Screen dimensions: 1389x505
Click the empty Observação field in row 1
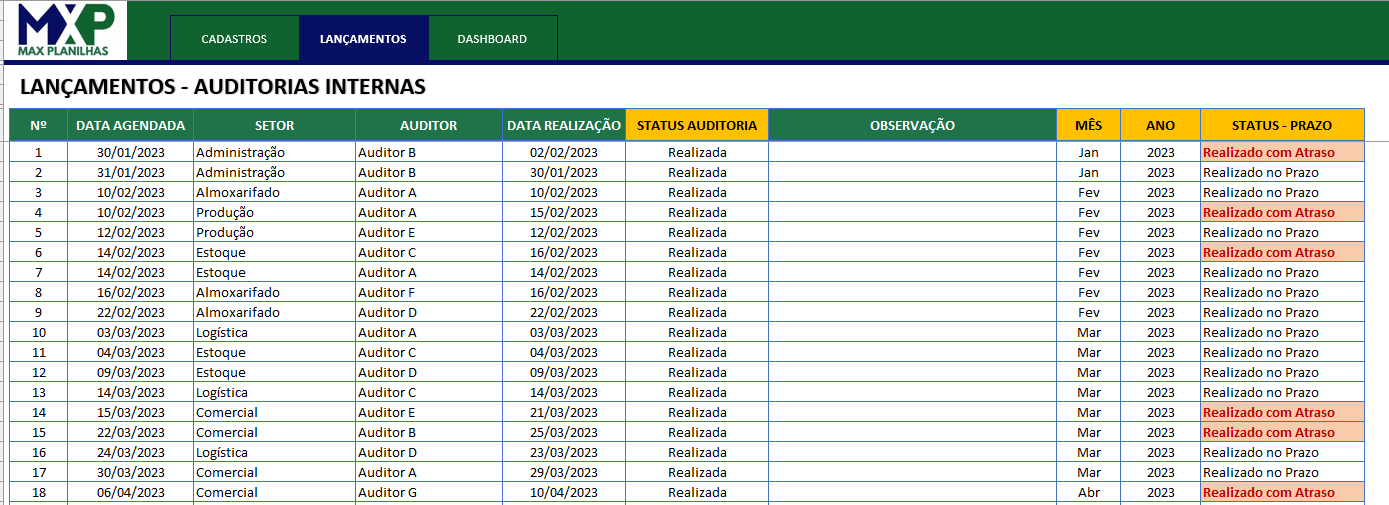click(x=913, y=152)
